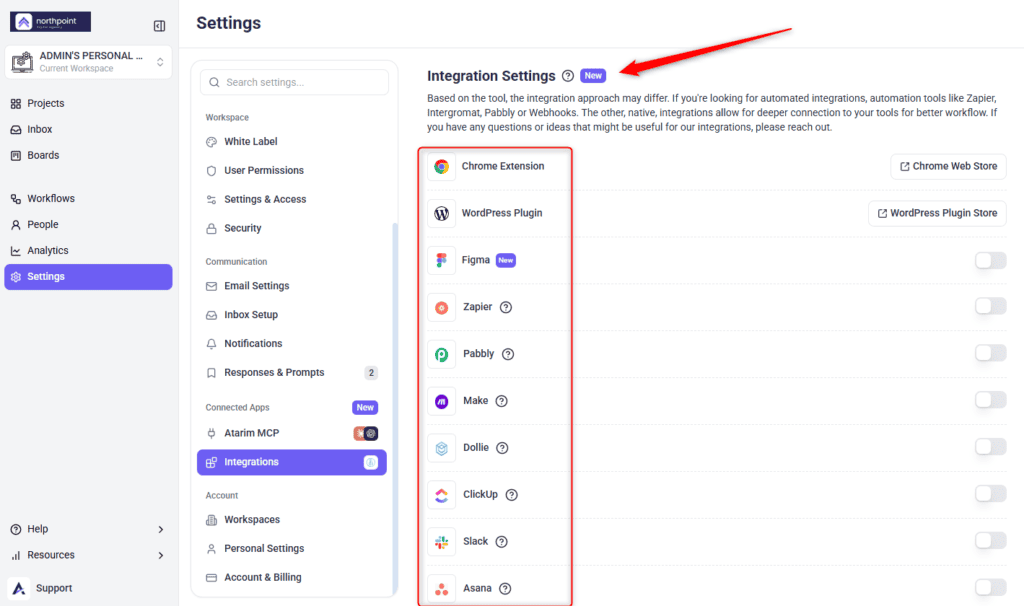The height and width of the screenshot is (606, 1024).
Task: Click the help icon next to Make
Action: click(x=502, y=402)
